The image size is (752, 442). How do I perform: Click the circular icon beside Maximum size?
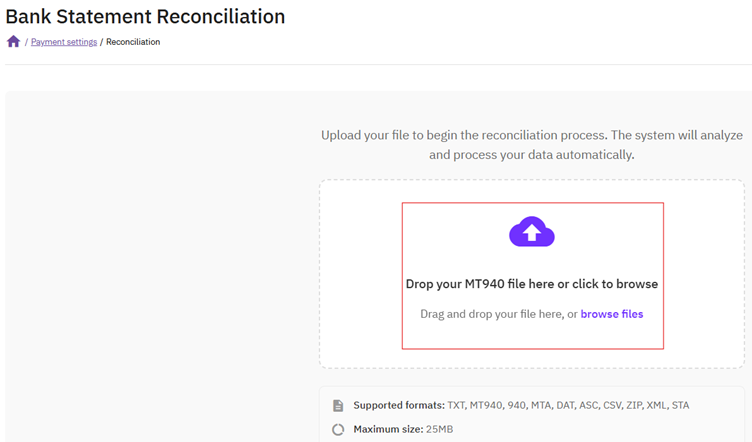(338, 430)
